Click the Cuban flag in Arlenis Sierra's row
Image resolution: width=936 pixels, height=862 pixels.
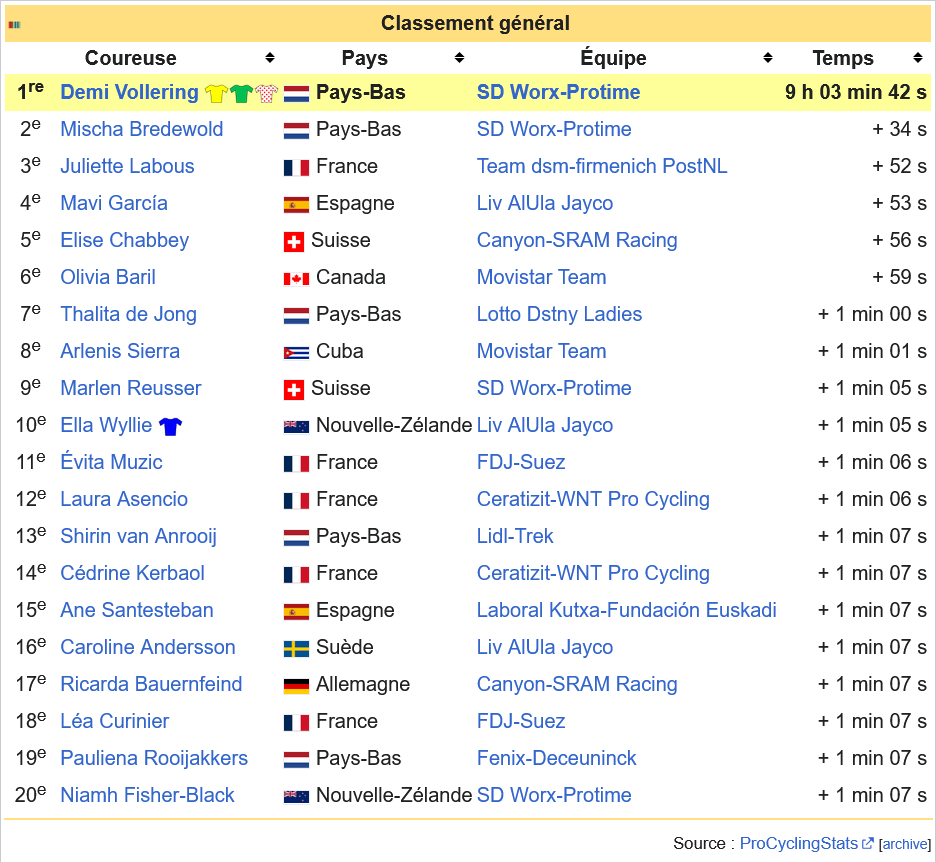pos(296,353)
